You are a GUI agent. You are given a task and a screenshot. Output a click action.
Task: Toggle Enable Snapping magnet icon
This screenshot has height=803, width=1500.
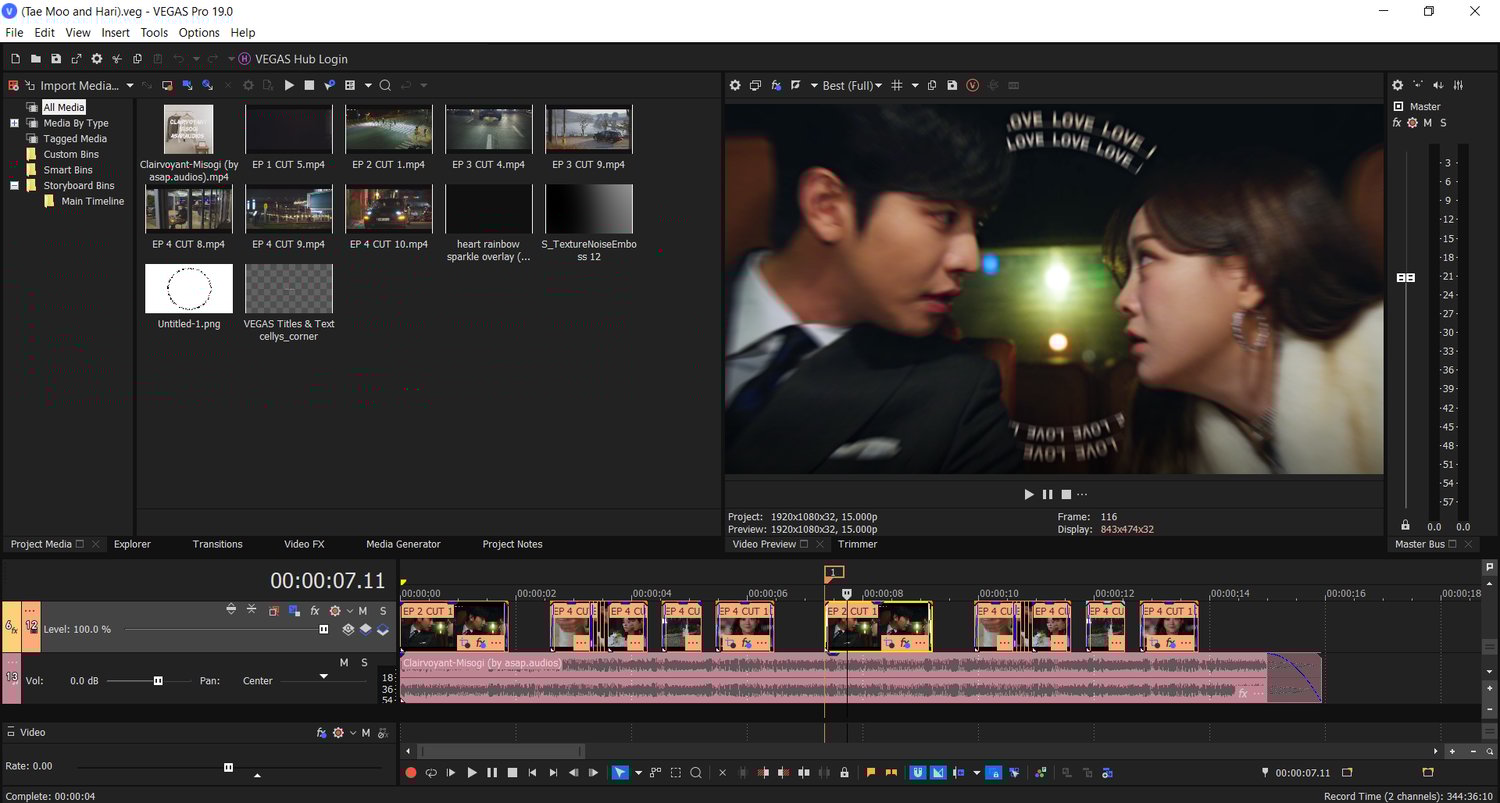click(x=917, y=772)
